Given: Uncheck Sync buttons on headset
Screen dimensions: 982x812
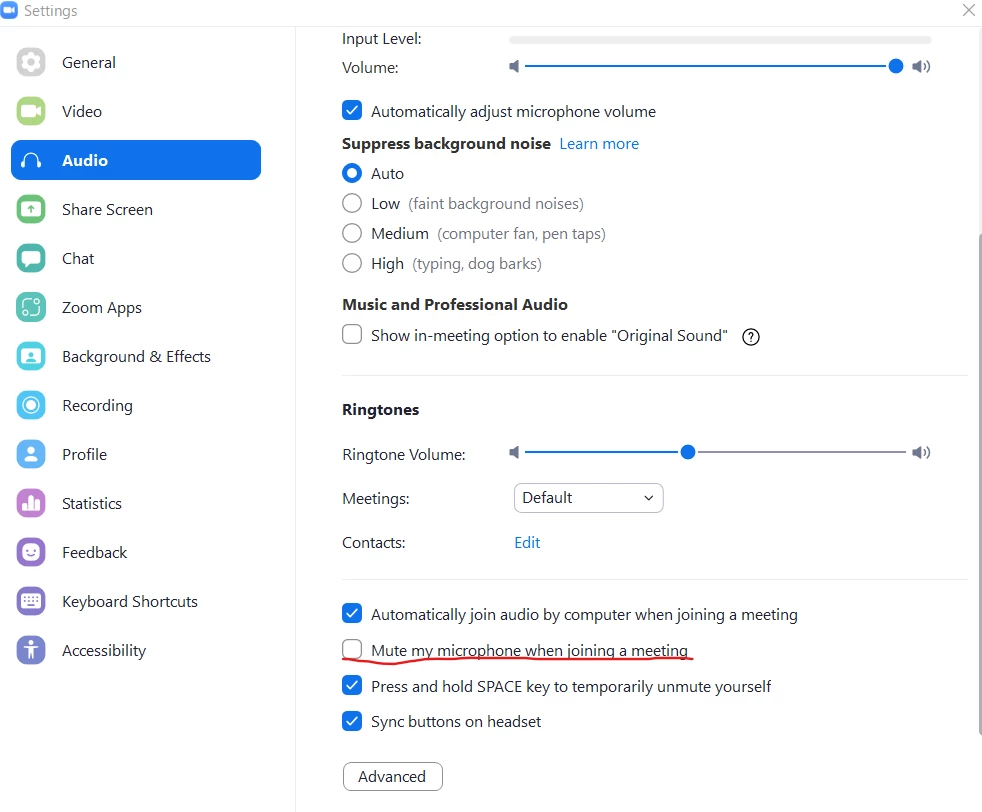Looking at the screenshot, I should coord(352,721).
